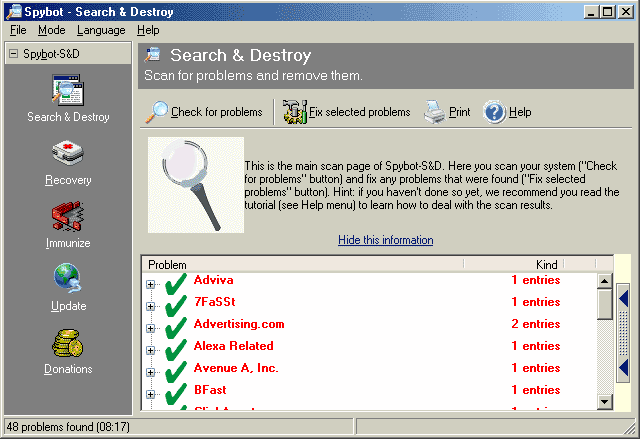This screenshot has height=439, width=640.
Task: Expand the Alexa Related entry
Action: click(x=152, y=347)
